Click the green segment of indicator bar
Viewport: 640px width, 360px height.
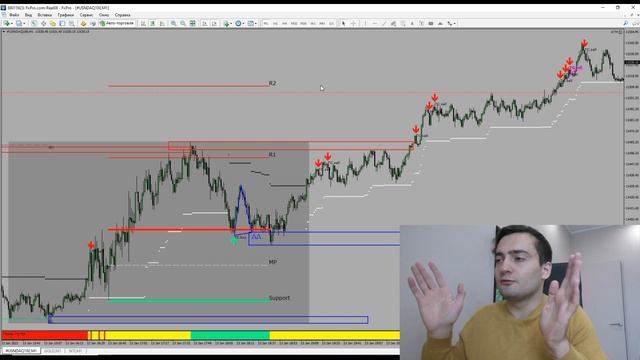[230, 336]
